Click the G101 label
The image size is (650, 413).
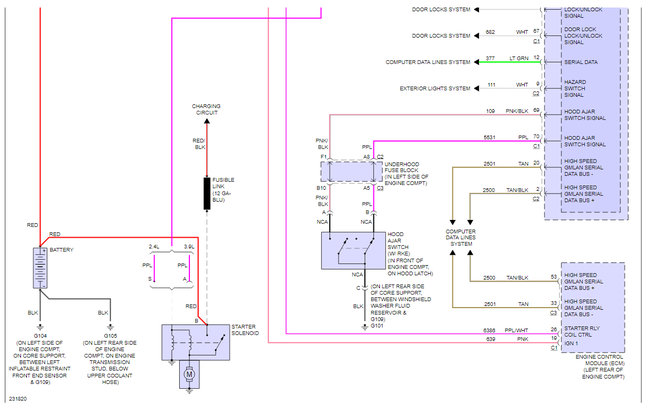point(377,326)
